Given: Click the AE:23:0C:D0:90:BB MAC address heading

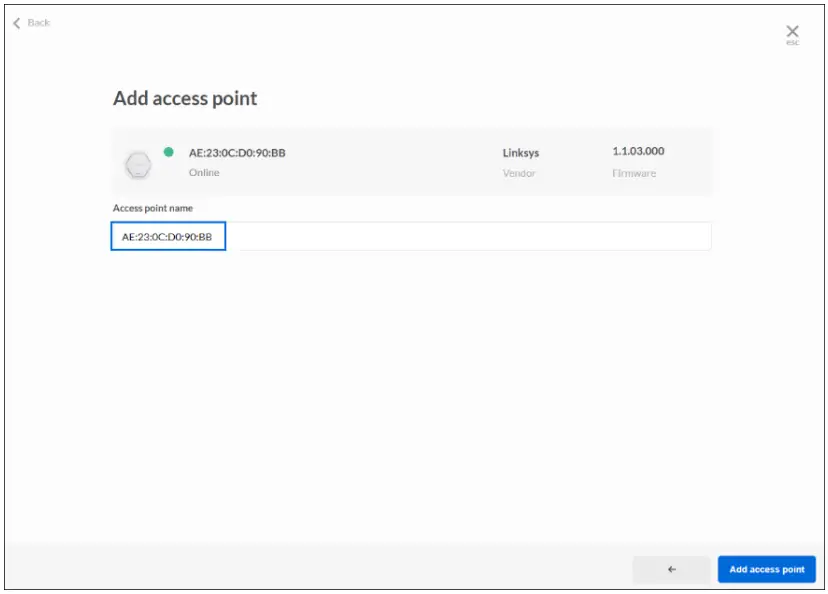Looking at the screenshot, I should [237, 153].
